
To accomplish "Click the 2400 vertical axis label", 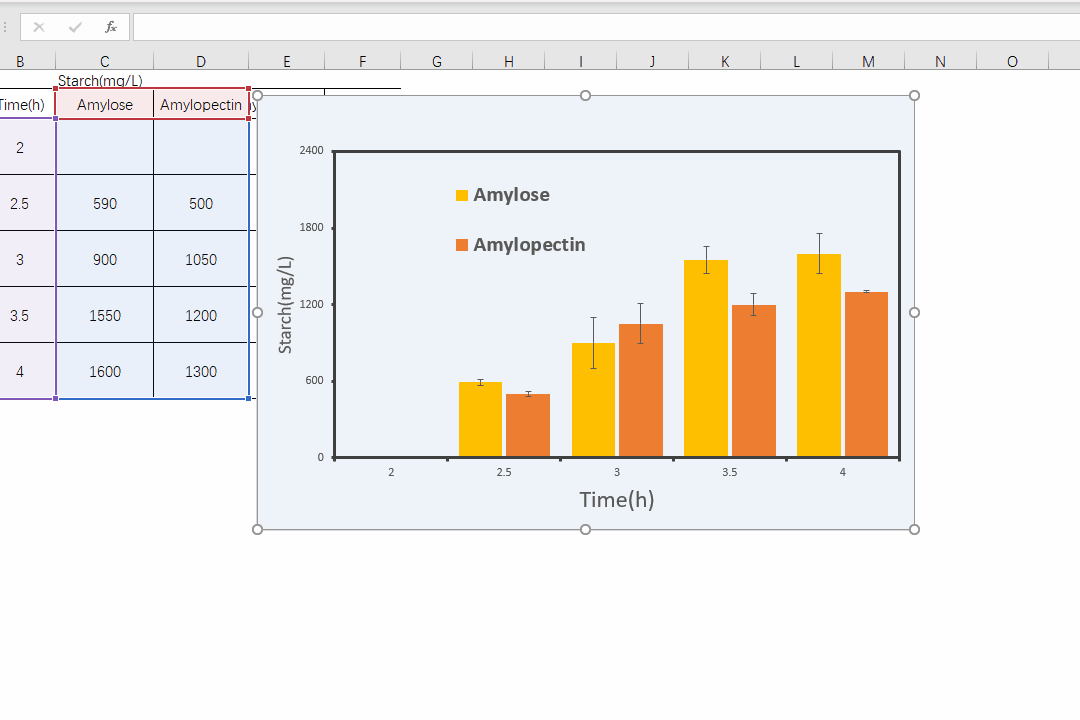I will coord(311,150).
